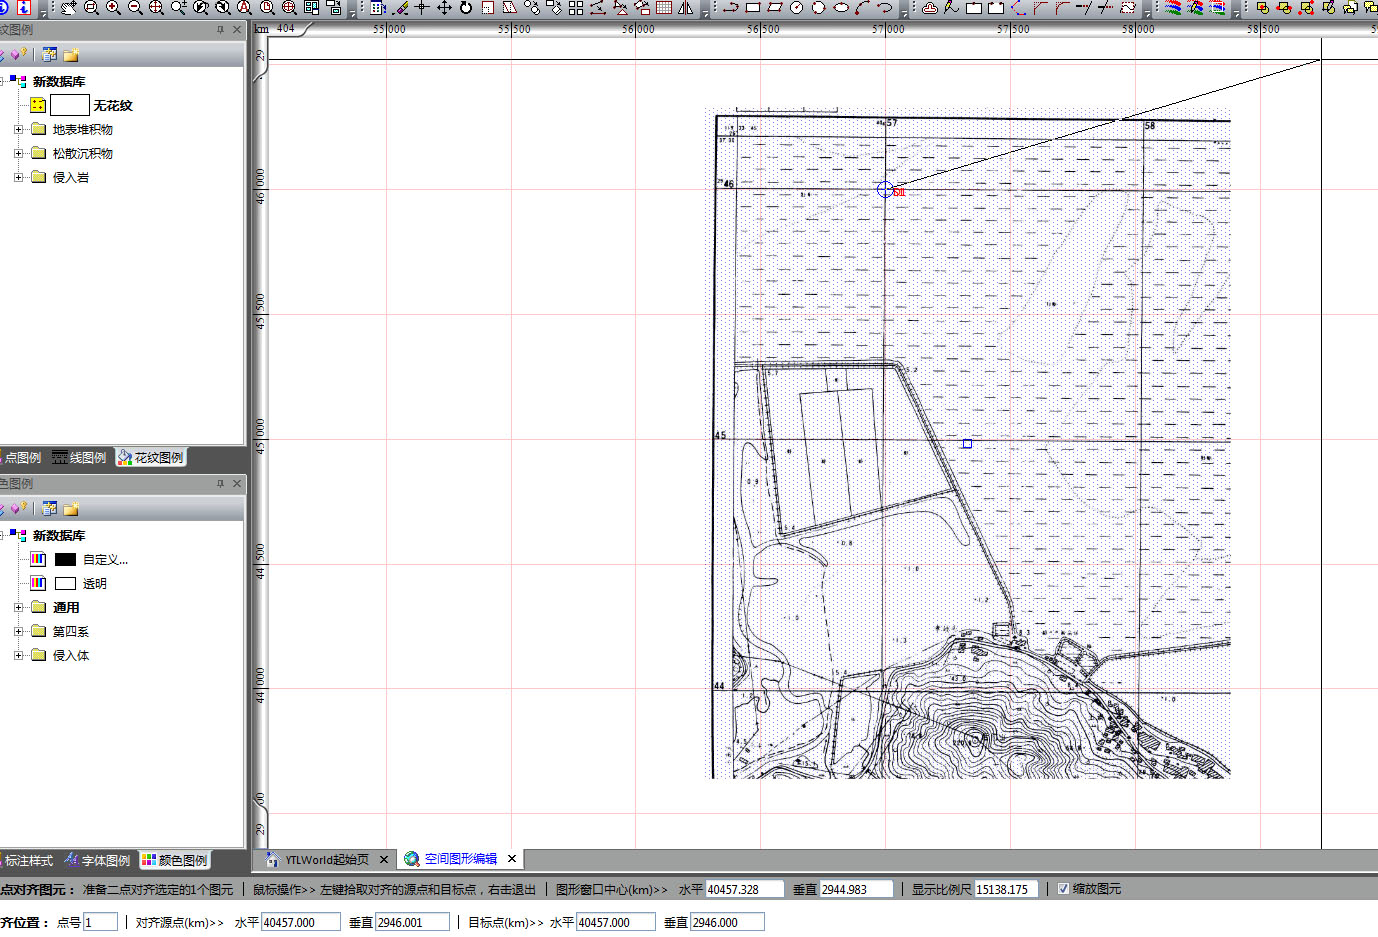
Task: Close the color legend panel
Action: tap(237, 484)
